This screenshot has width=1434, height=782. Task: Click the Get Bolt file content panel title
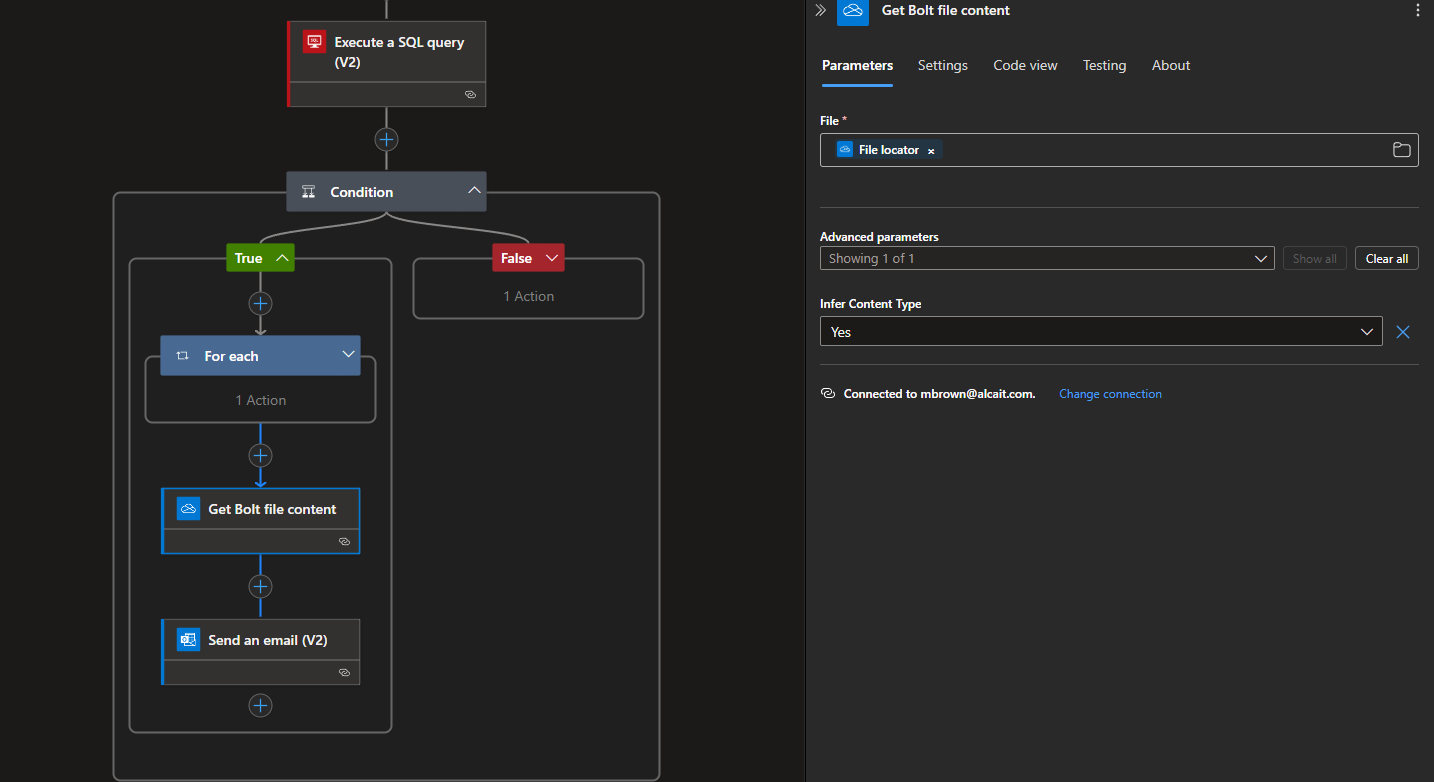pos(946,10)
